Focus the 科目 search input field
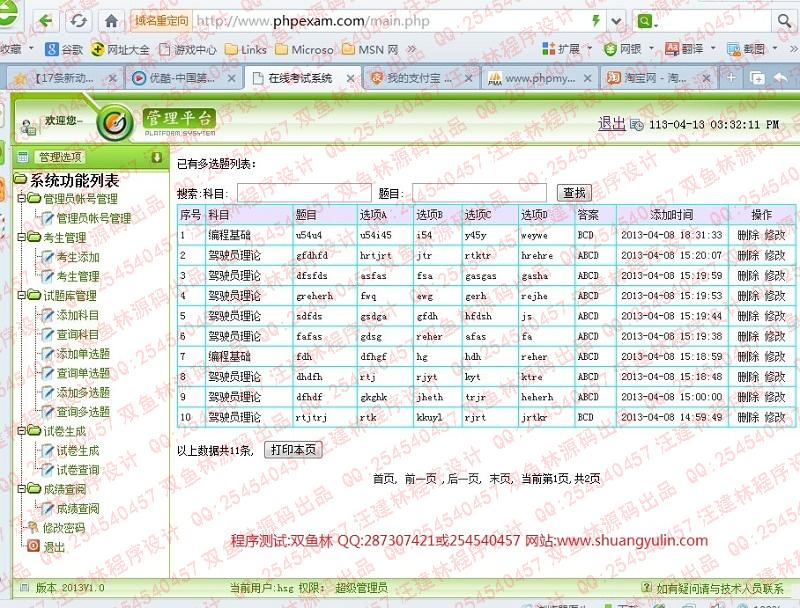This screenshot has height=608, width=800. click(304, 193)
